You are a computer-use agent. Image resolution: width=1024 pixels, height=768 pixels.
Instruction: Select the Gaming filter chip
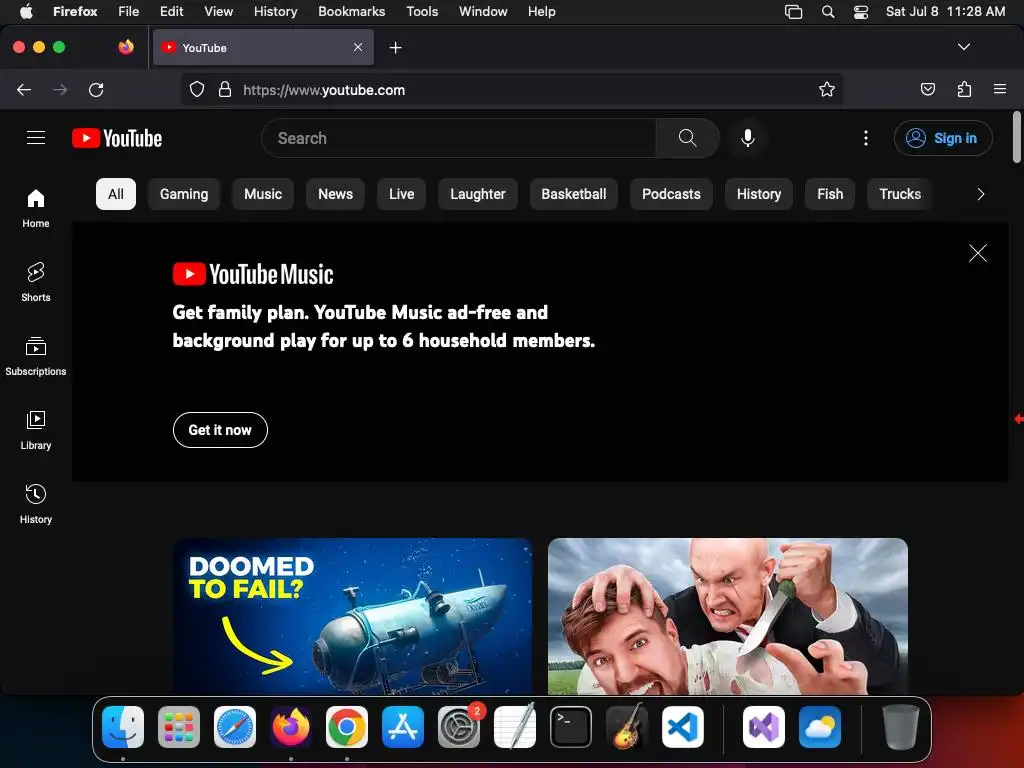coord(184,194)
